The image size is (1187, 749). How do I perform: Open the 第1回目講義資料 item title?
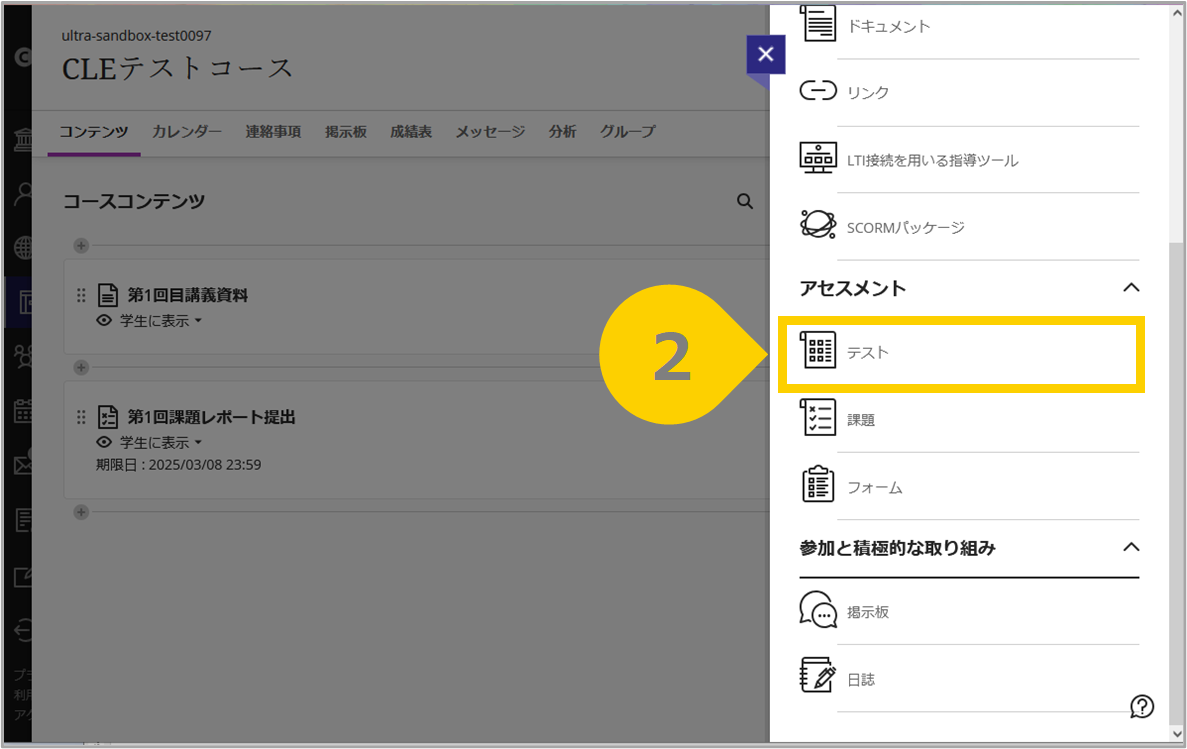click(187, 295)
